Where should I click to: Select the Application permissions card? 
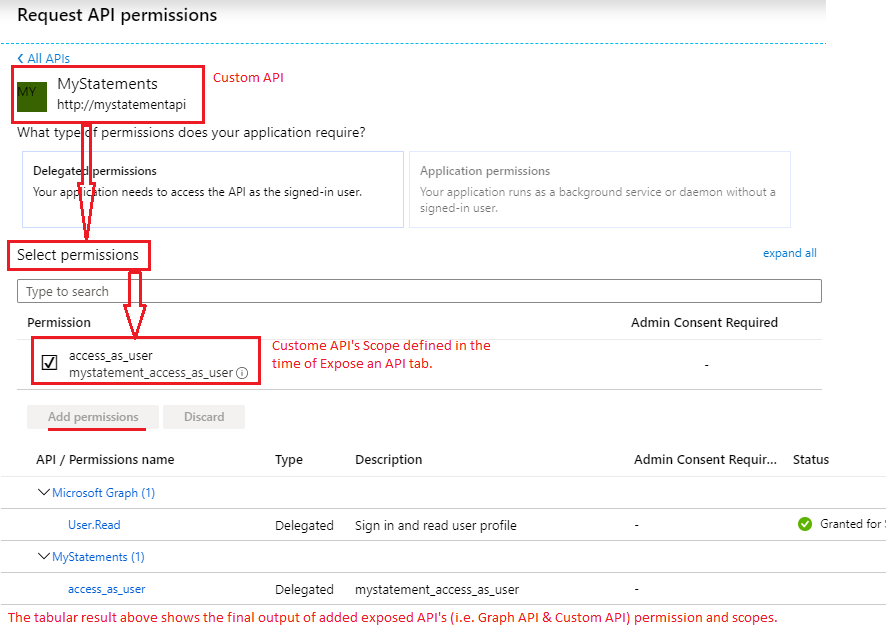599,189
